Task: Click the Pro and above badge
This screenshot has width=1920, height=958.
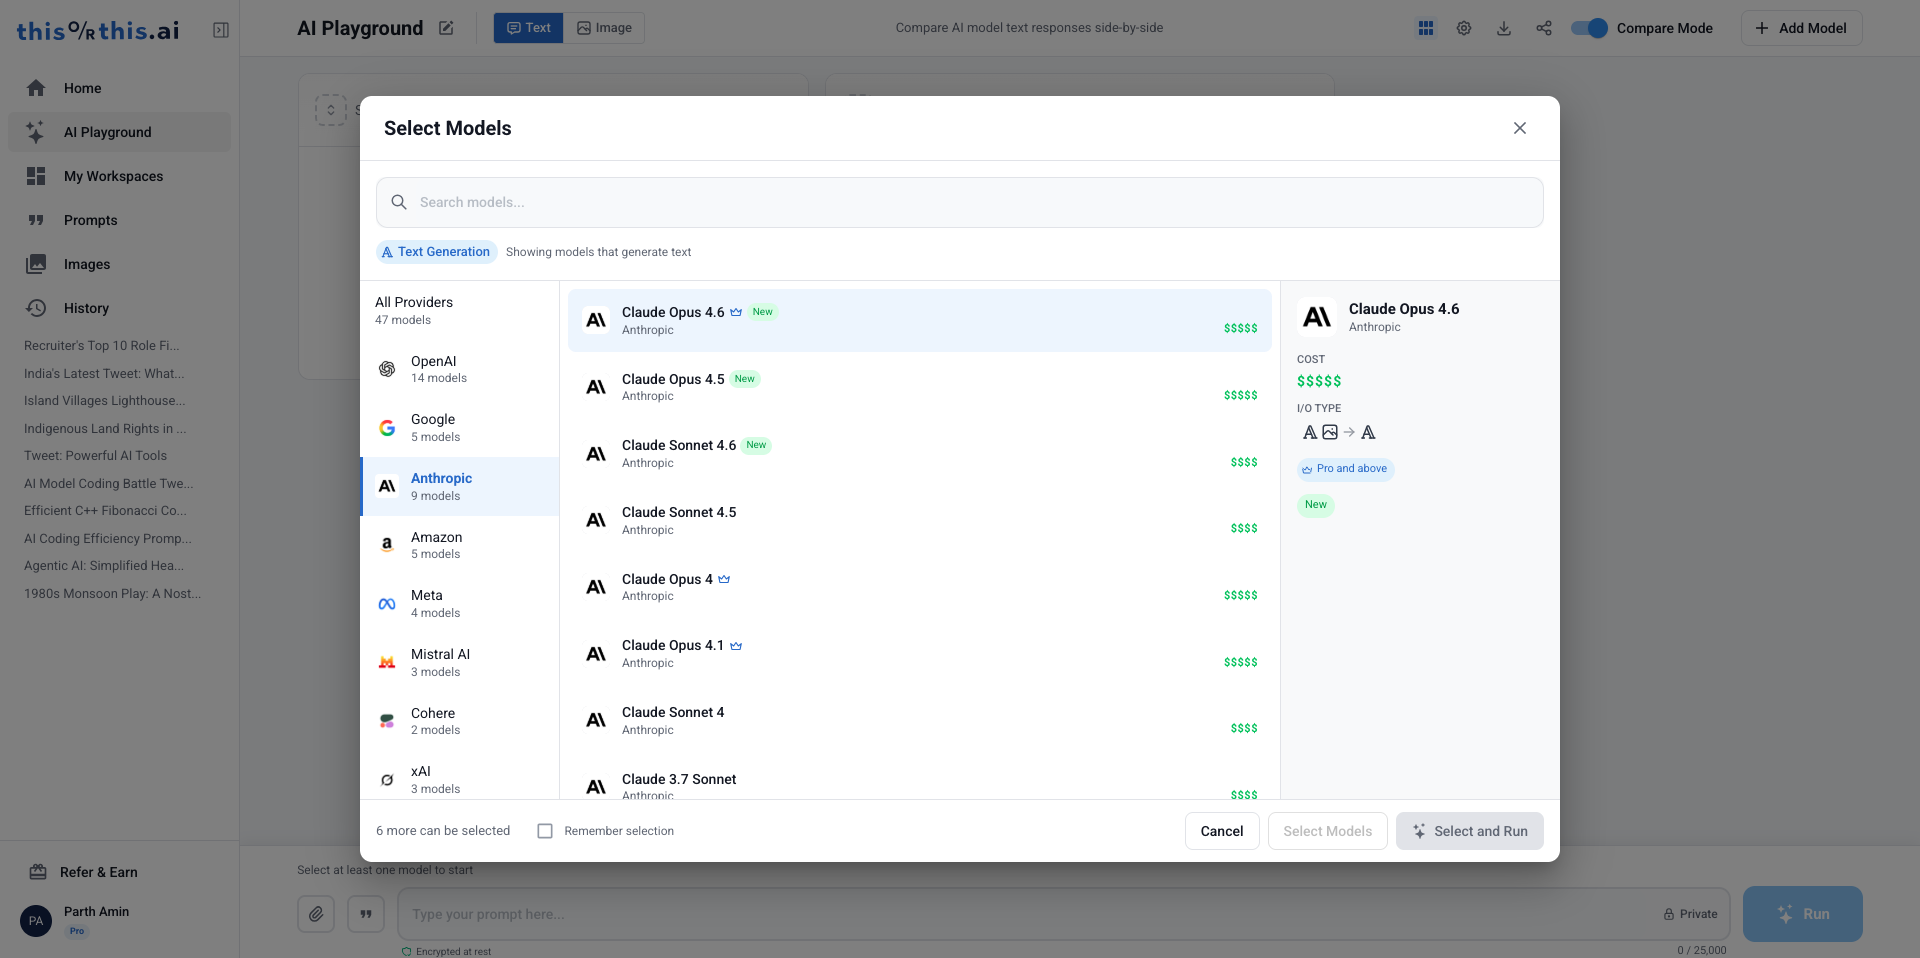Action: pyautogui.click(x=1345, y=469)
